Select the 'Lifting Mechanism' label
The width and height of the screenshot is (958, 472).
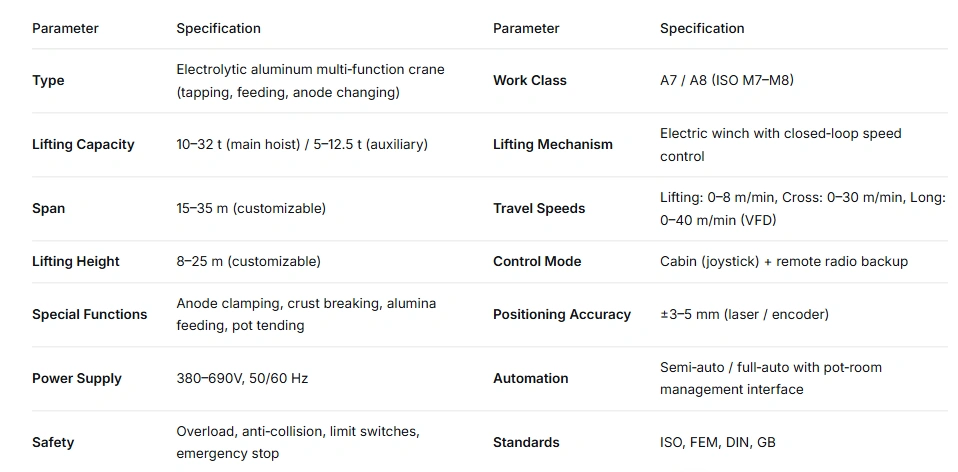[x=553, y=145]
